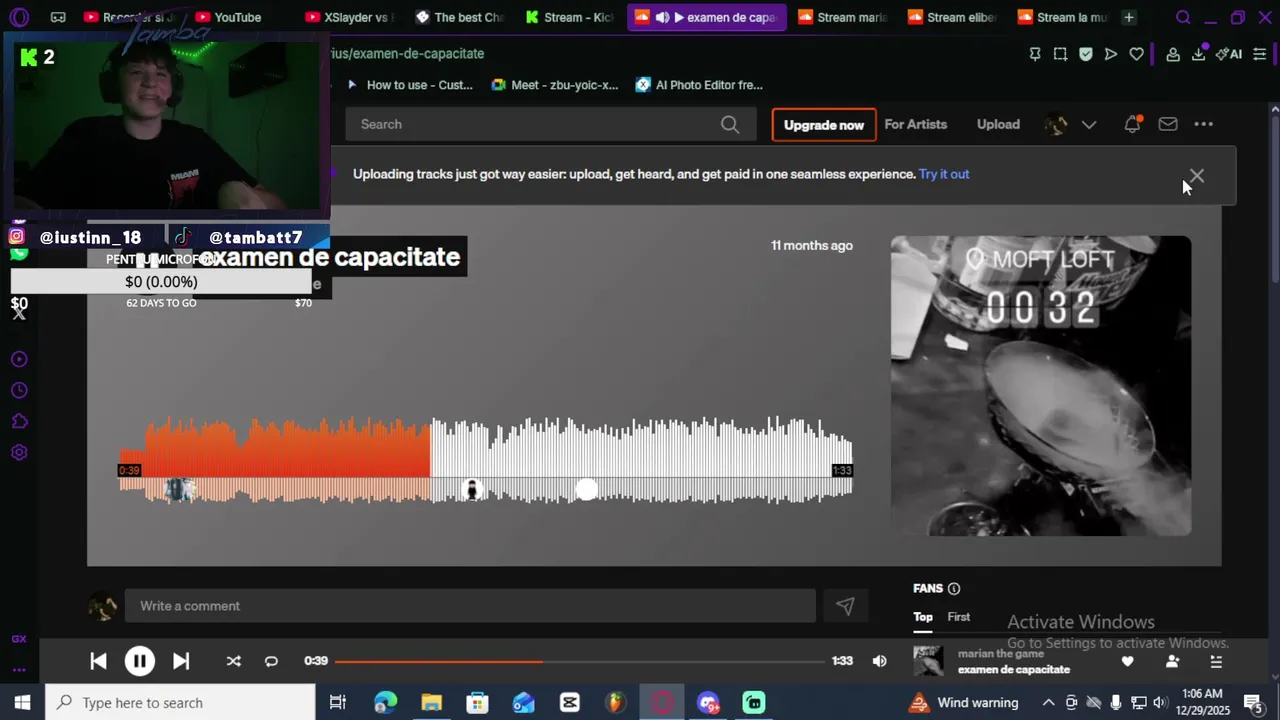Click the pinboard pin icon
1280x720 pixels.
click(1035, 54)
